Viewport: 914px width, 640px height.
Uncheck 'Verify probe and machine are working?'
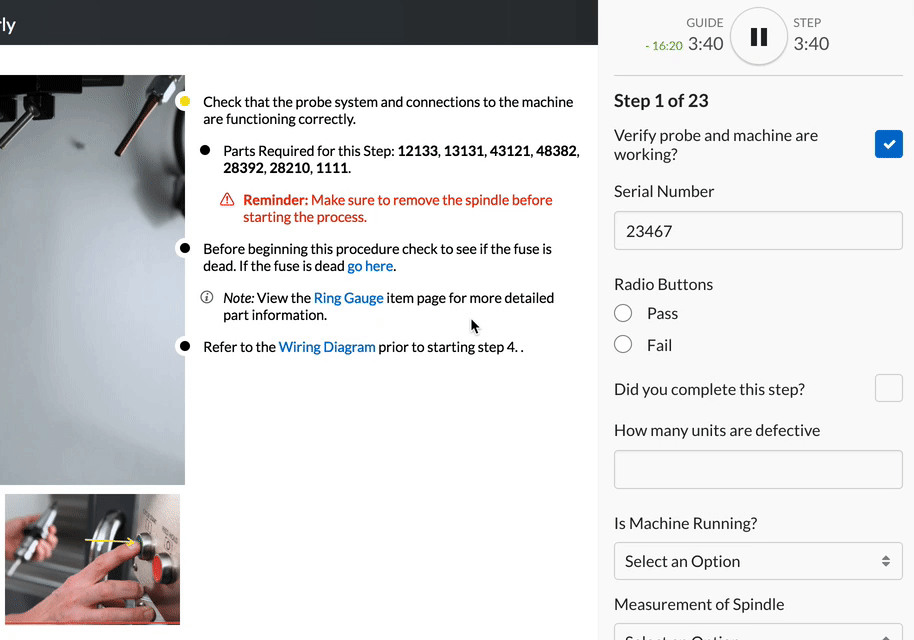[x=888, y=144]
